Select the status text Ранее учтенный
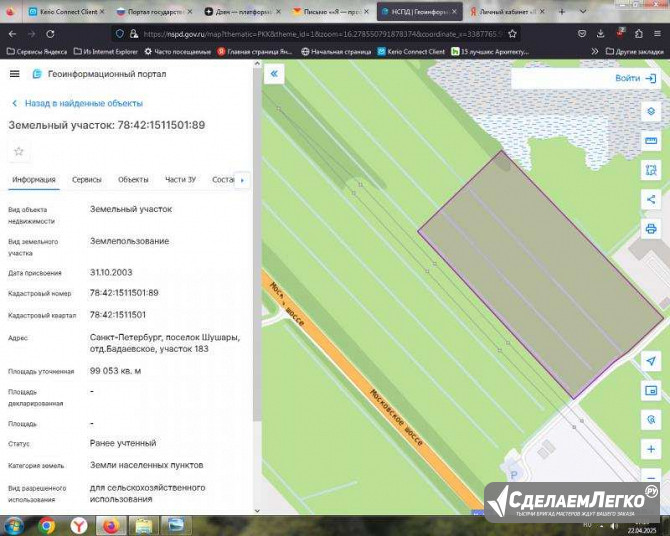This screenshot has height=536, width=670. [123, 443]
